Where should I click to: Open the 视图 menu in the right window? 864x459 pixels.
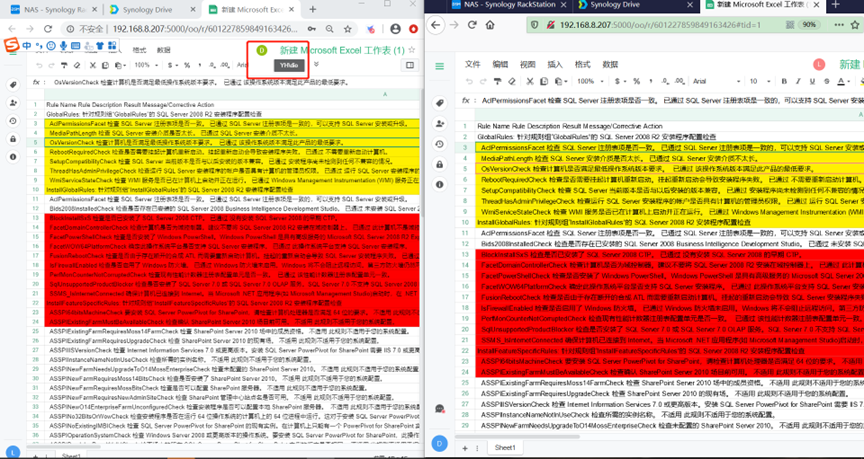(x=528, y=64)
